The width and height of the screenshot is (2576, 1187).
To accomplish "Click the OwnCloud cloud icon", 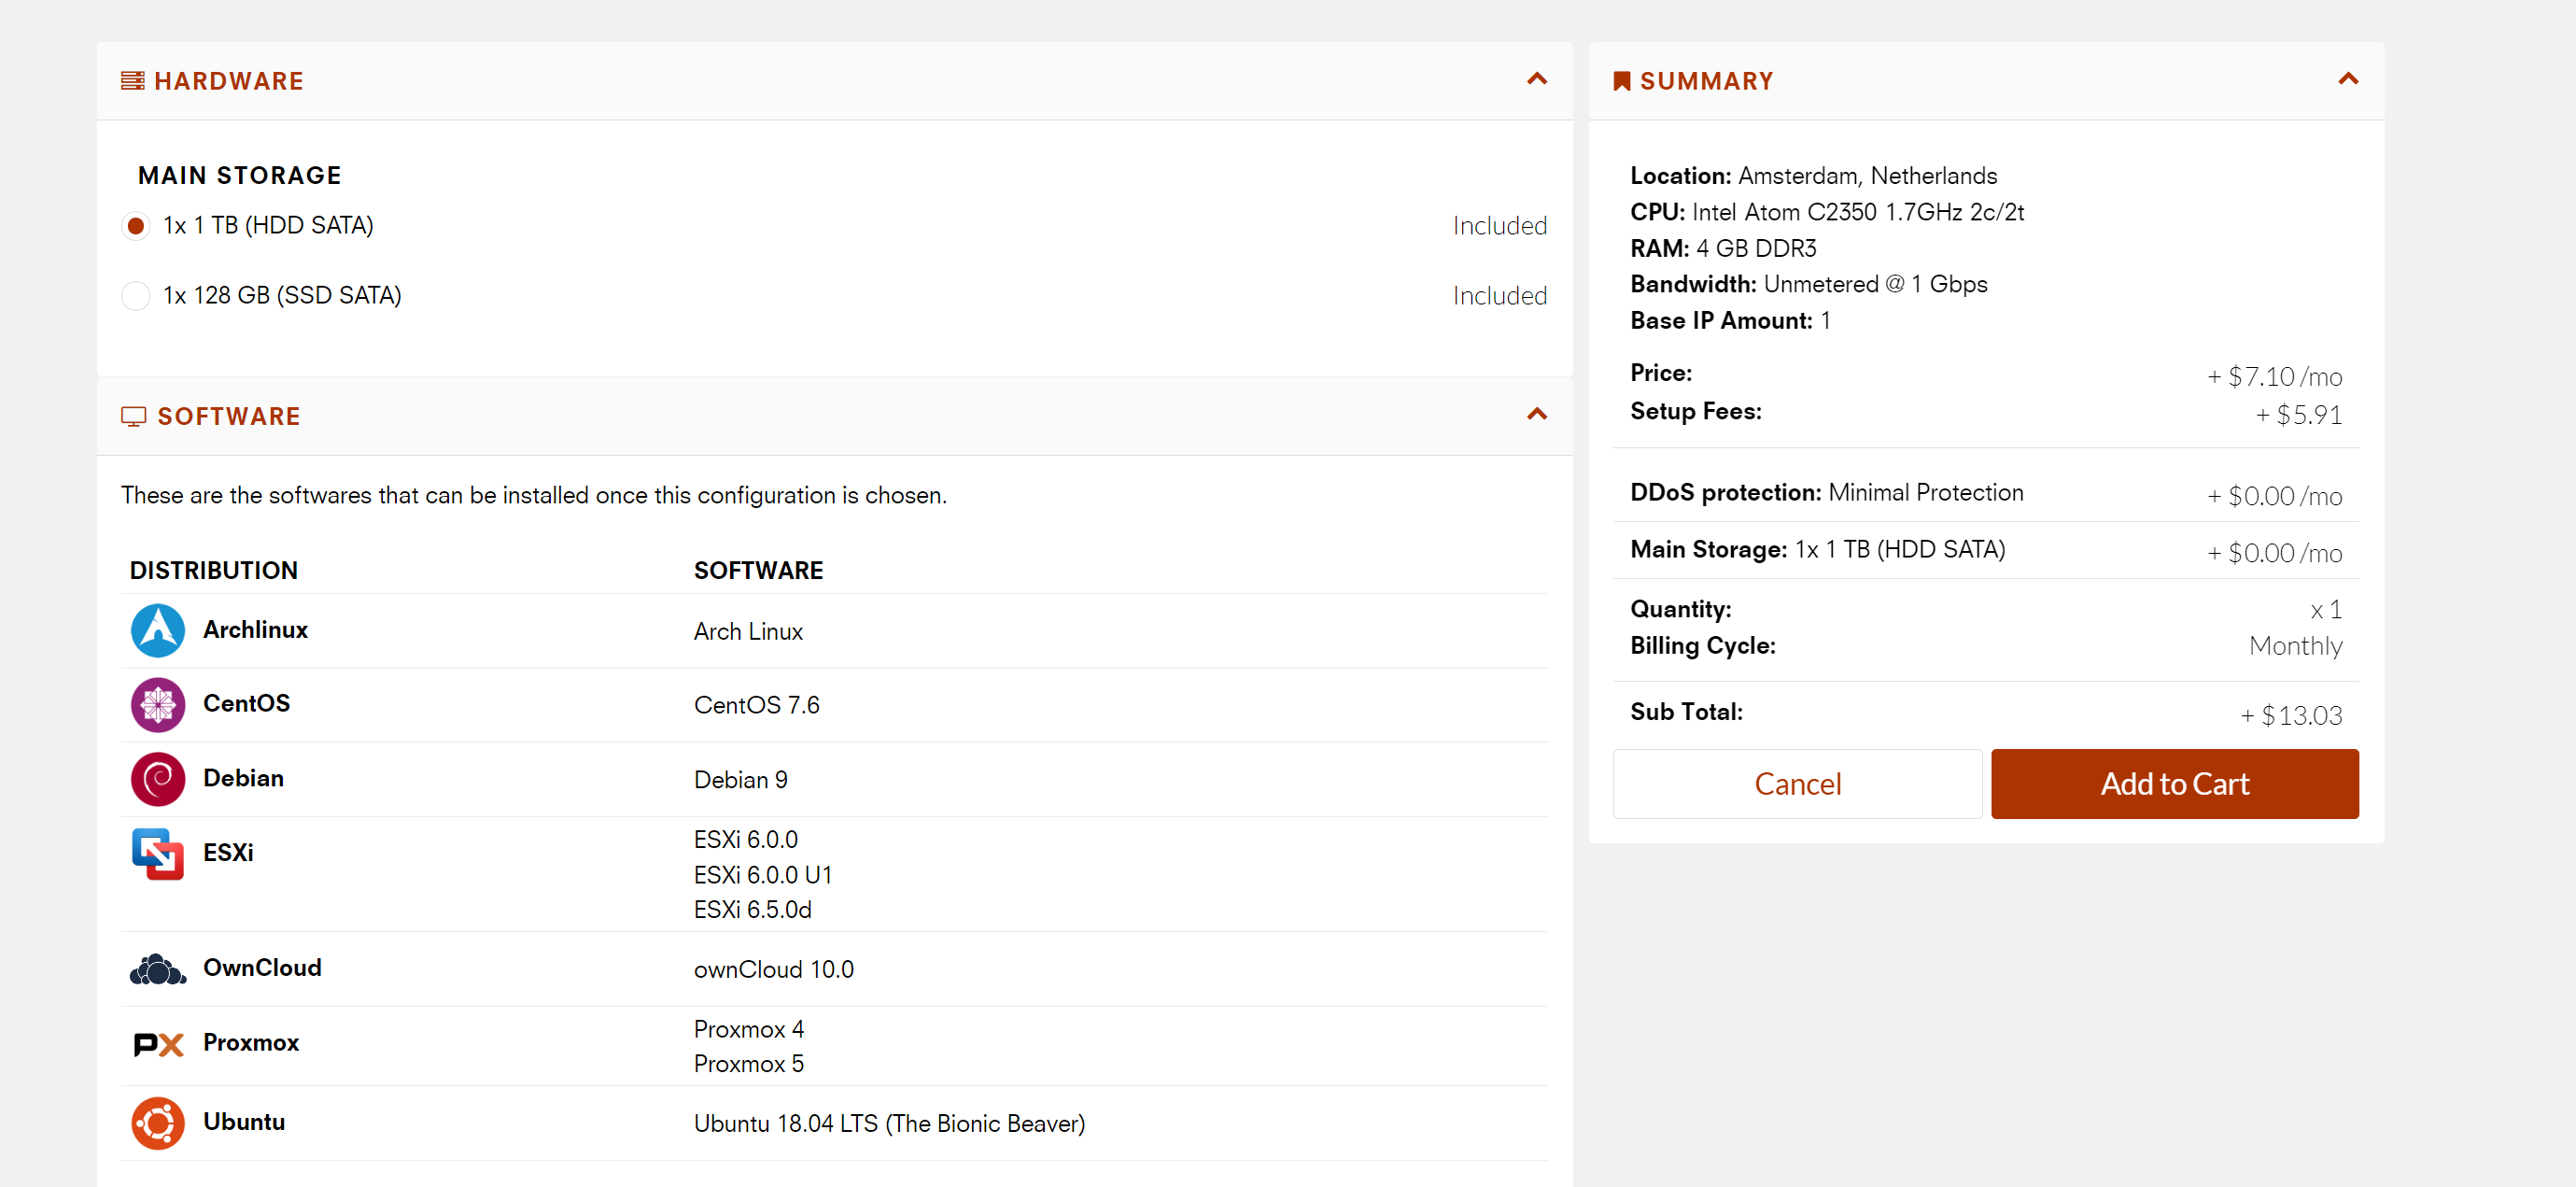I will click(157, 969).
